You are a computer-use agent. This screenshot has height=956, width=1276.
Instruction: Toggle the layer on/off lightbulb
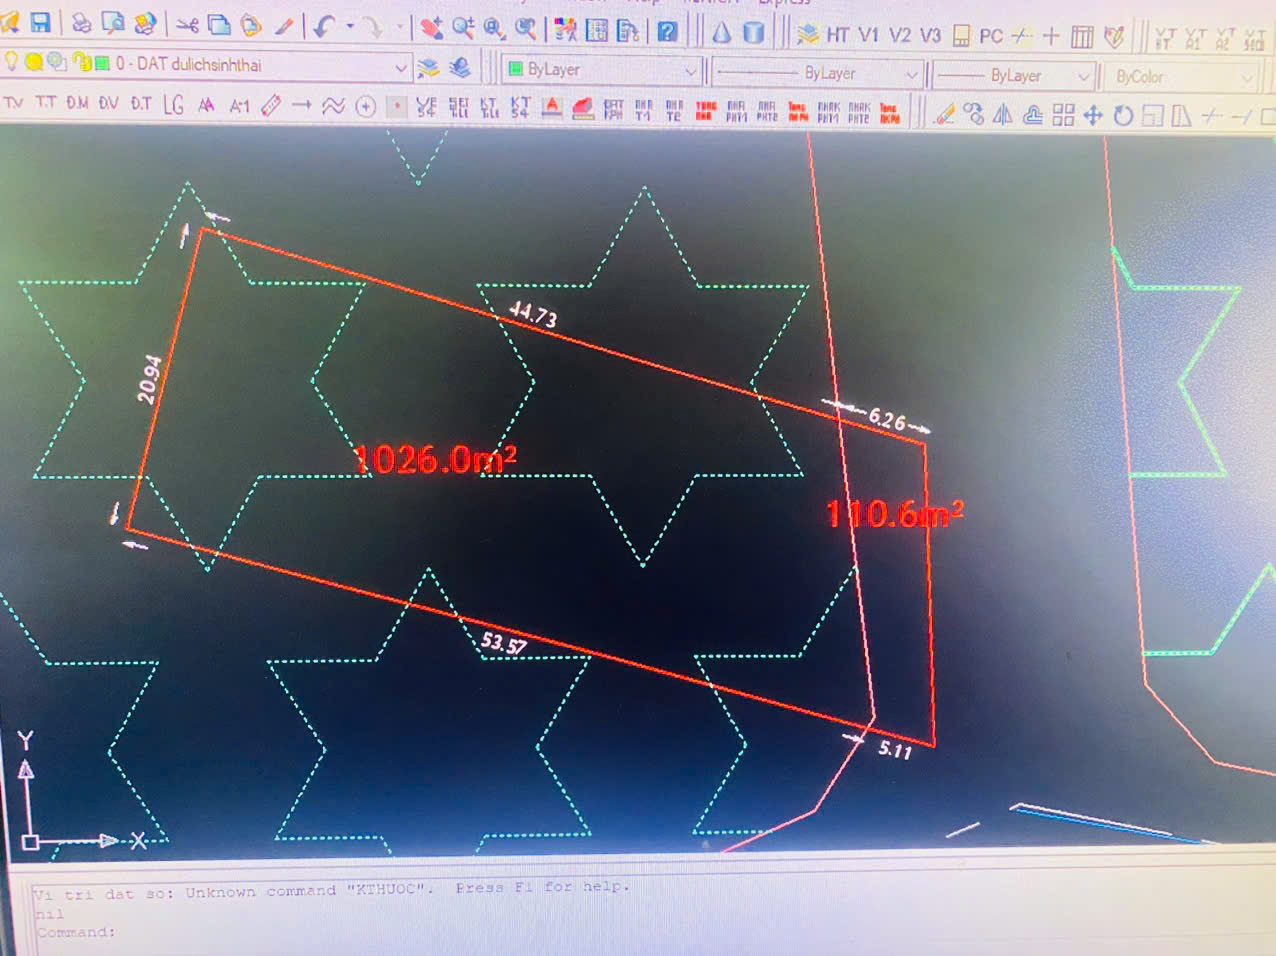pyautogui.click(x=11, y=62)
